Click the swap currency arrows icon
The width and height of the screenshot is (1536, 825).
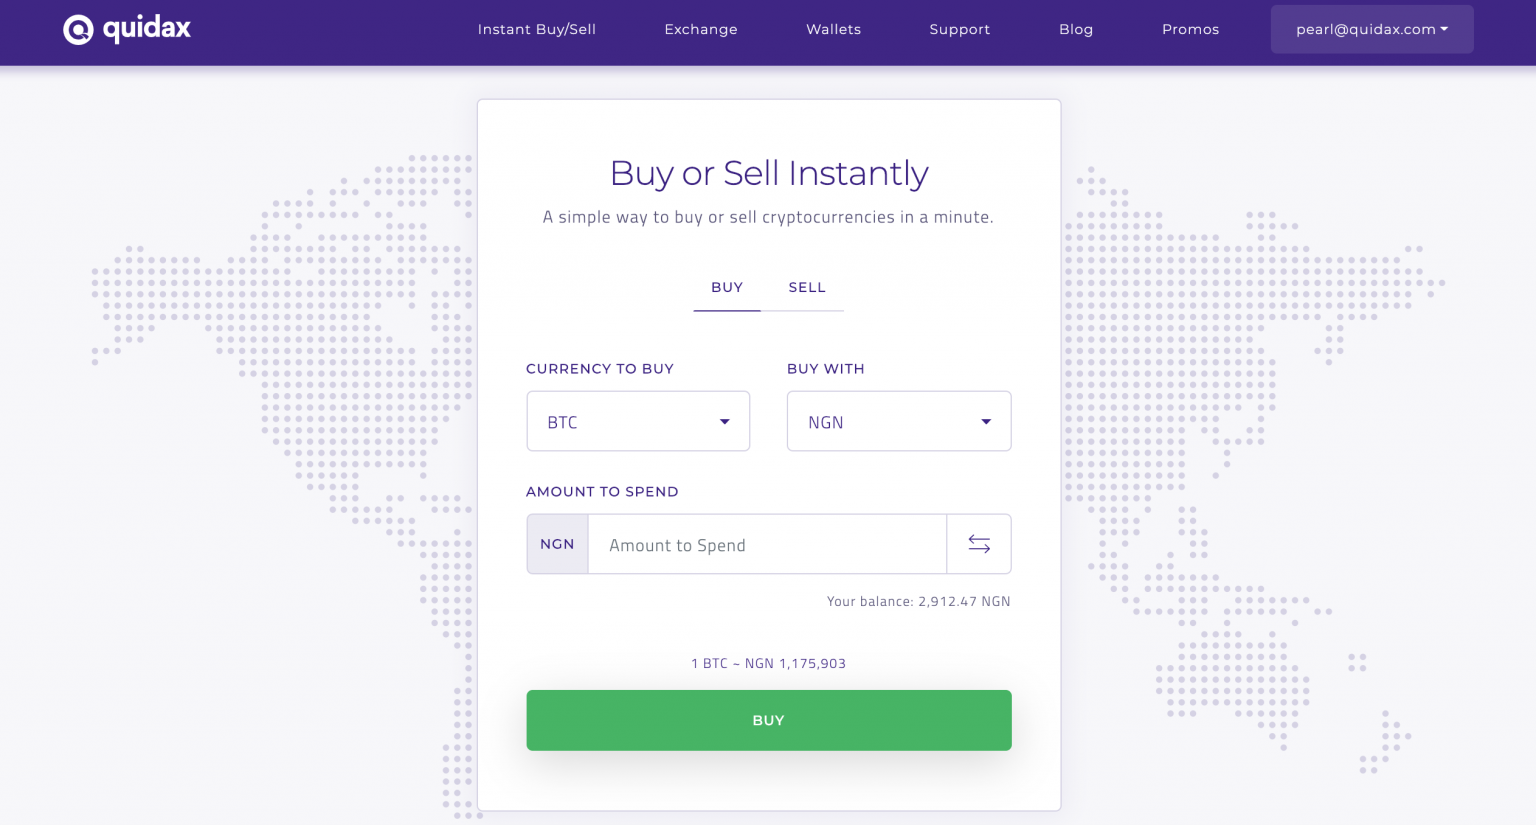click(979, 544)
